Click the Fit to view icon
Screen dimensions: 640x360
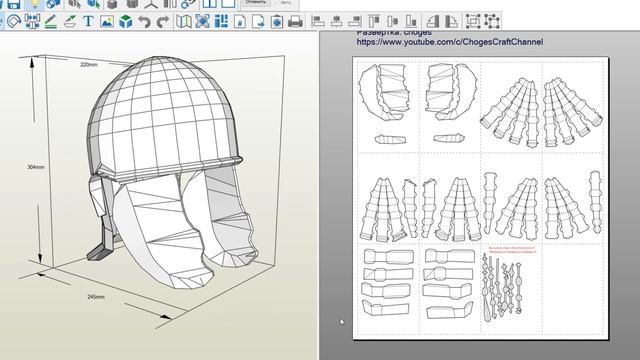pyautogui.click(x=202, y=21)
